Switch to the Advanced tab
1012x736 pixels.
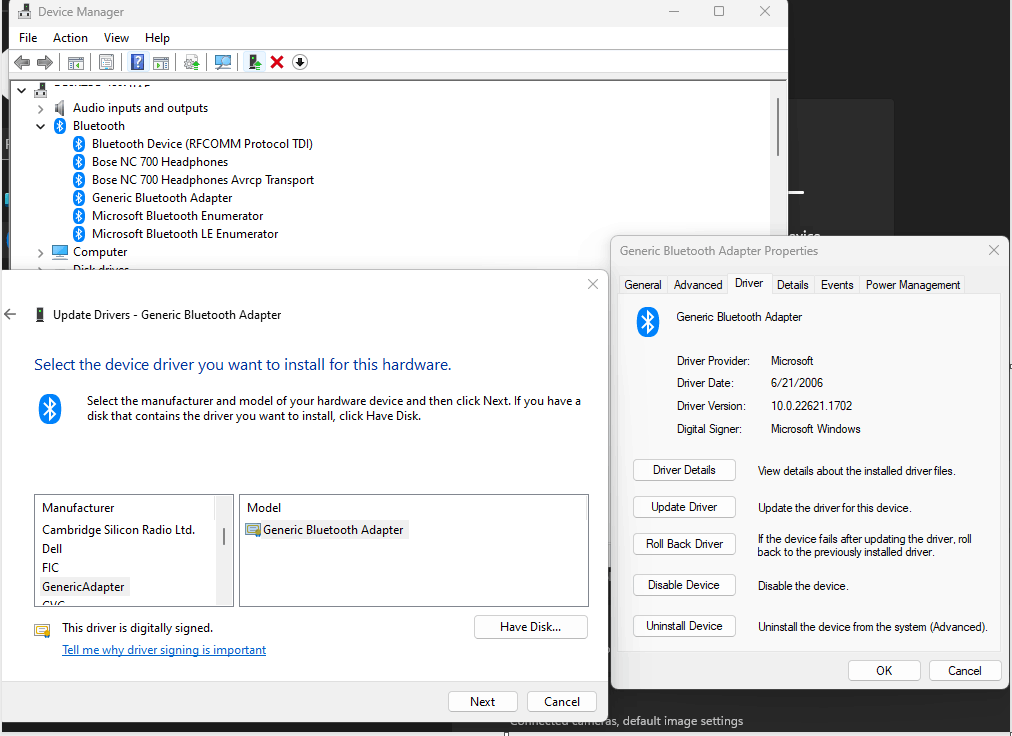click(698, 285)
